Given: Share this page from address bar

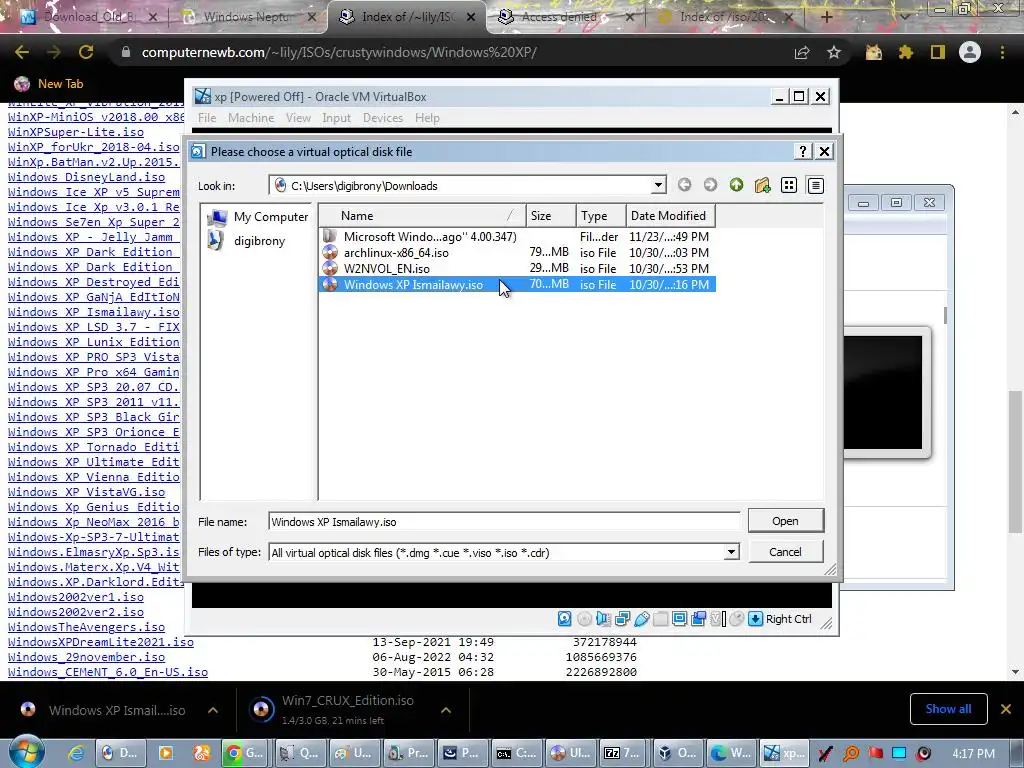Looking at the screenshot, I should [x=802, y=52].
